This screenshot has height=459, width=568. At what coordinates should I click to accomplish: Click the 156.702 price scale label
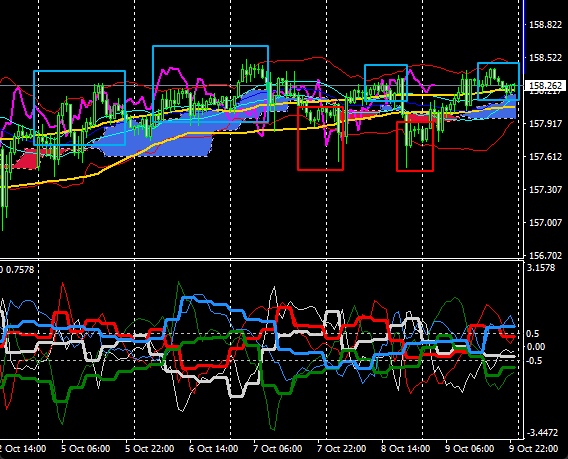click(x=546, y=255)
